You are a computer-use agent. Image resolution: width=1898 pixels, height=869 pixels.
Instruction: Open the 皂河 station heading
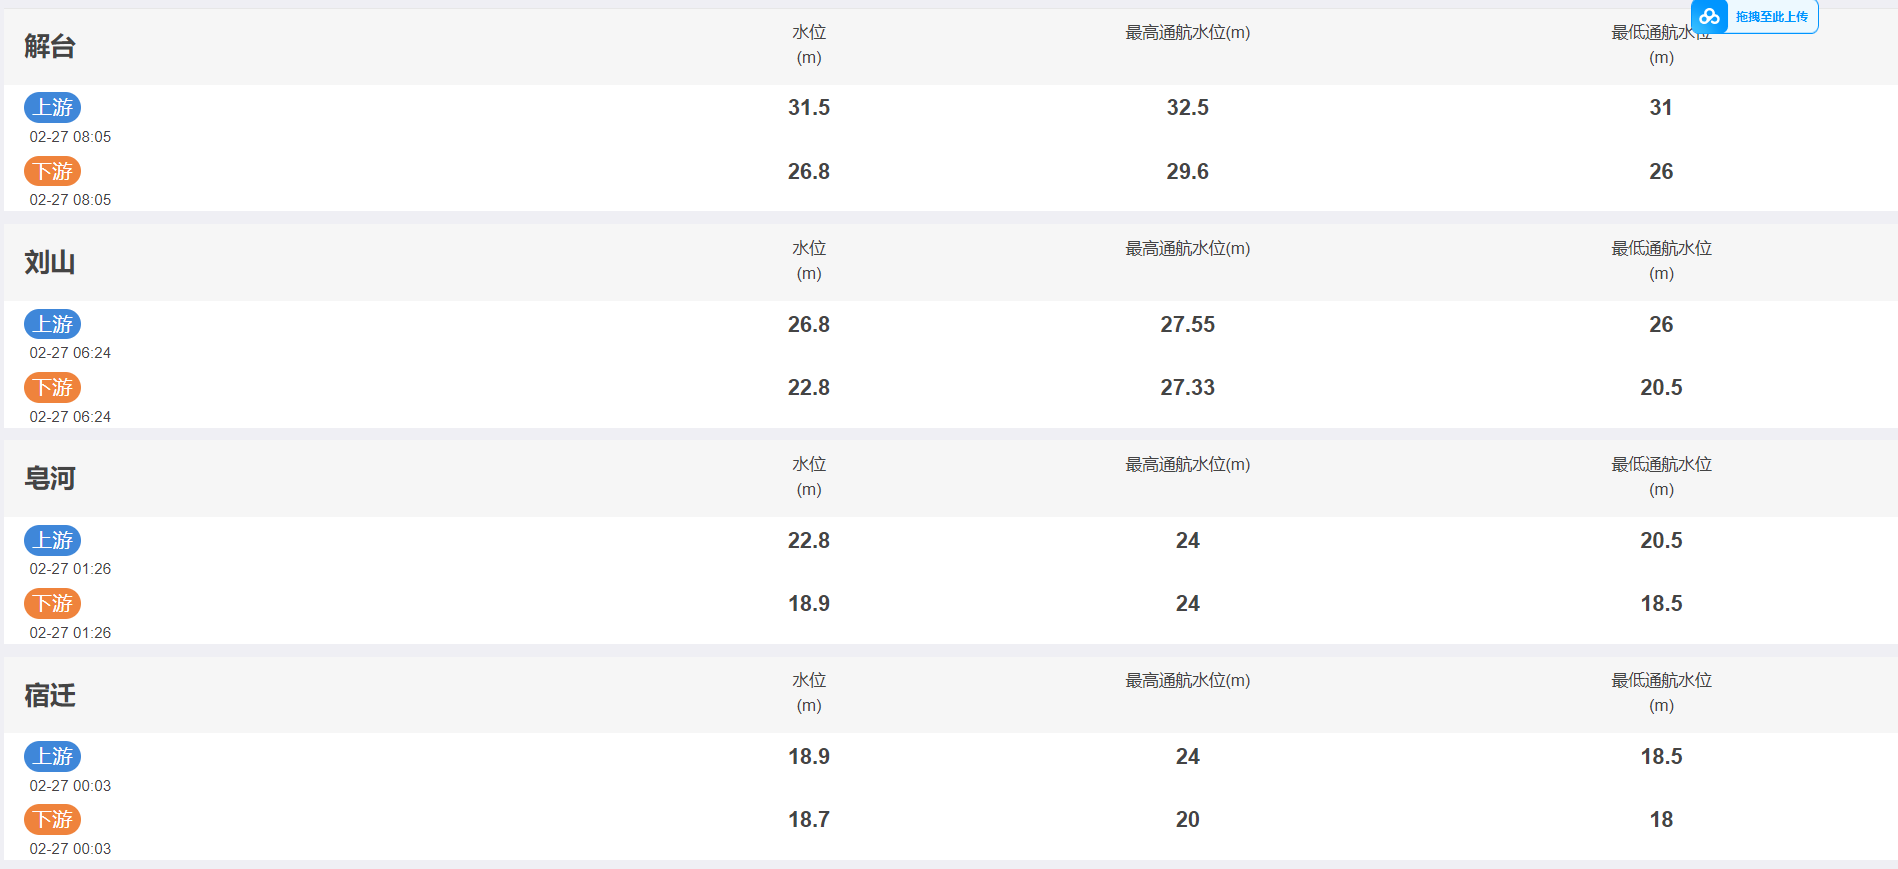pos(50,478)
